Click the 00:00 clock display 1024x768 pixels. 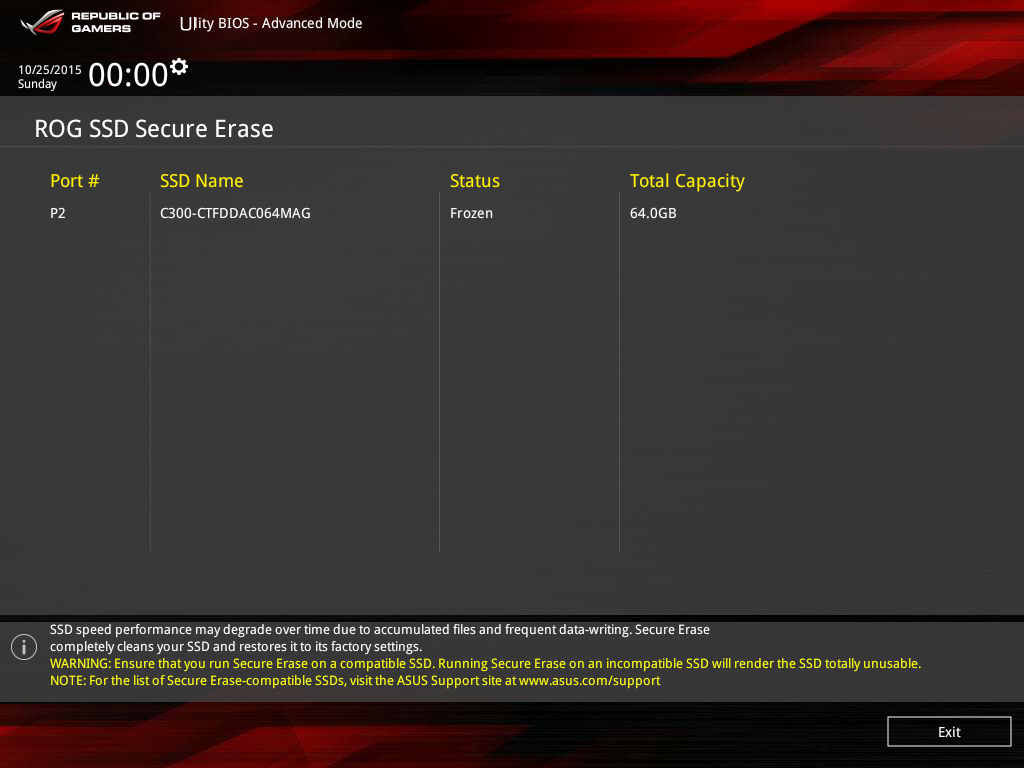pyautogui.click(x=129, y=75)
